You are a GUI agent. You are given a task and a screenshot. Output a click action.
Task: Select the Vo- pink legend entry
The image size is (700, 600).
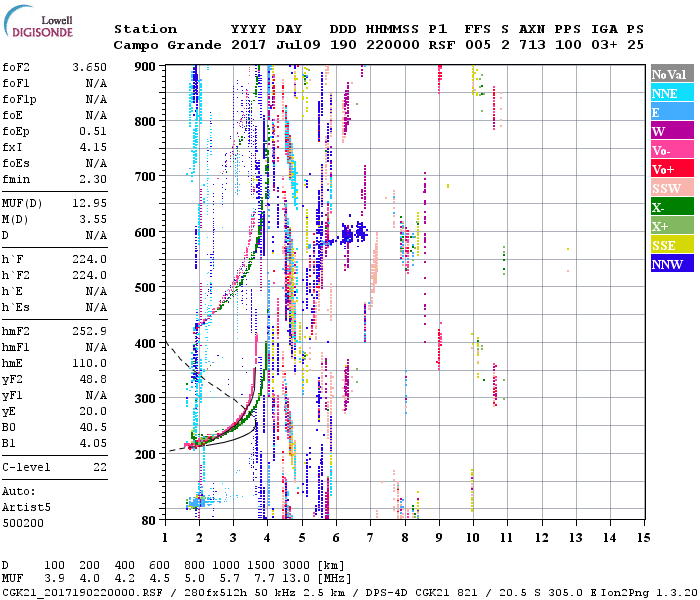671,150
